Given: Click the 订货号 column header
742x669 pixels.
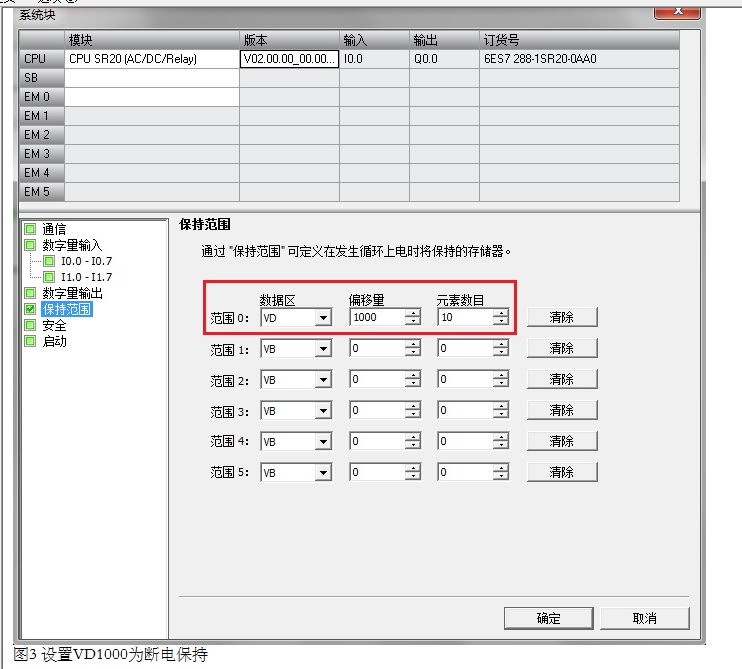Looking at the screenshot, I should (579, 40).
